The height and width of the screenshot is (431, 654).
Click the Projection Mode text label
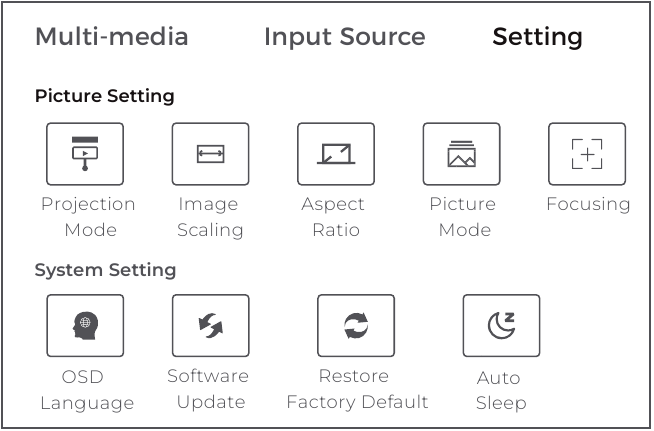[88, 217]
